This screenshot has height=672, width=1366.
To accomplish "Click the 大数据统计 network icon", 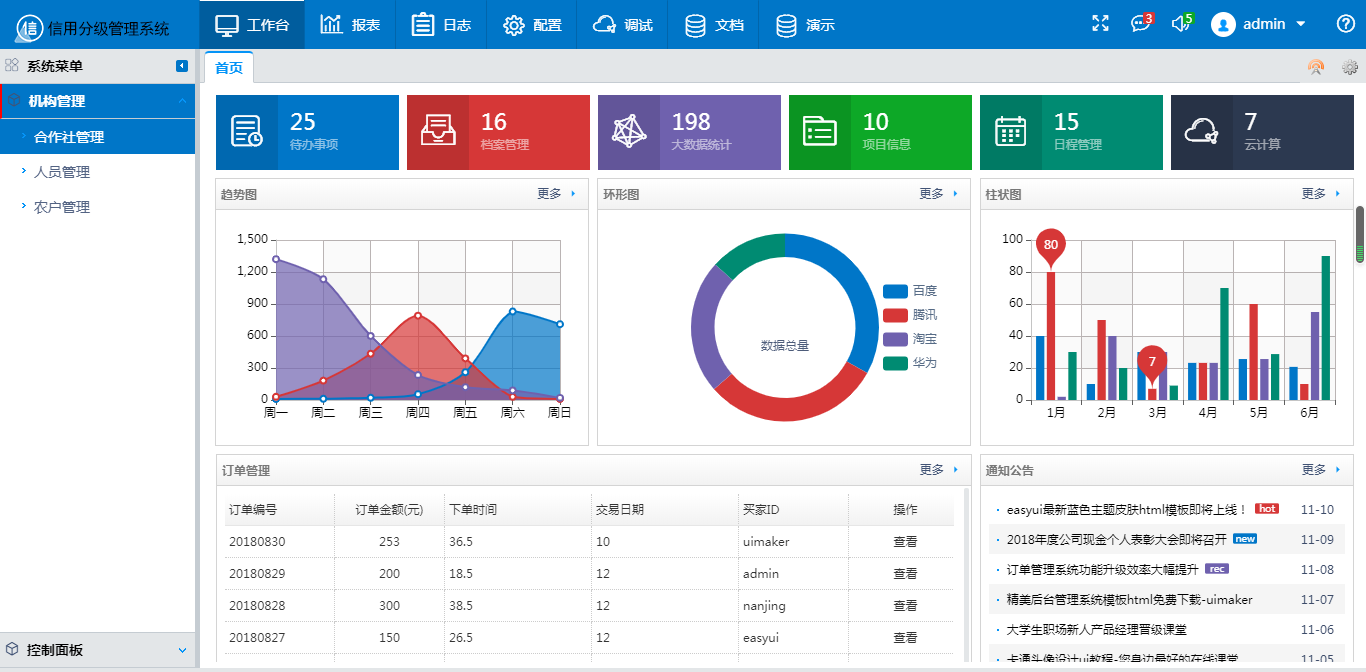I will [629, 132].
